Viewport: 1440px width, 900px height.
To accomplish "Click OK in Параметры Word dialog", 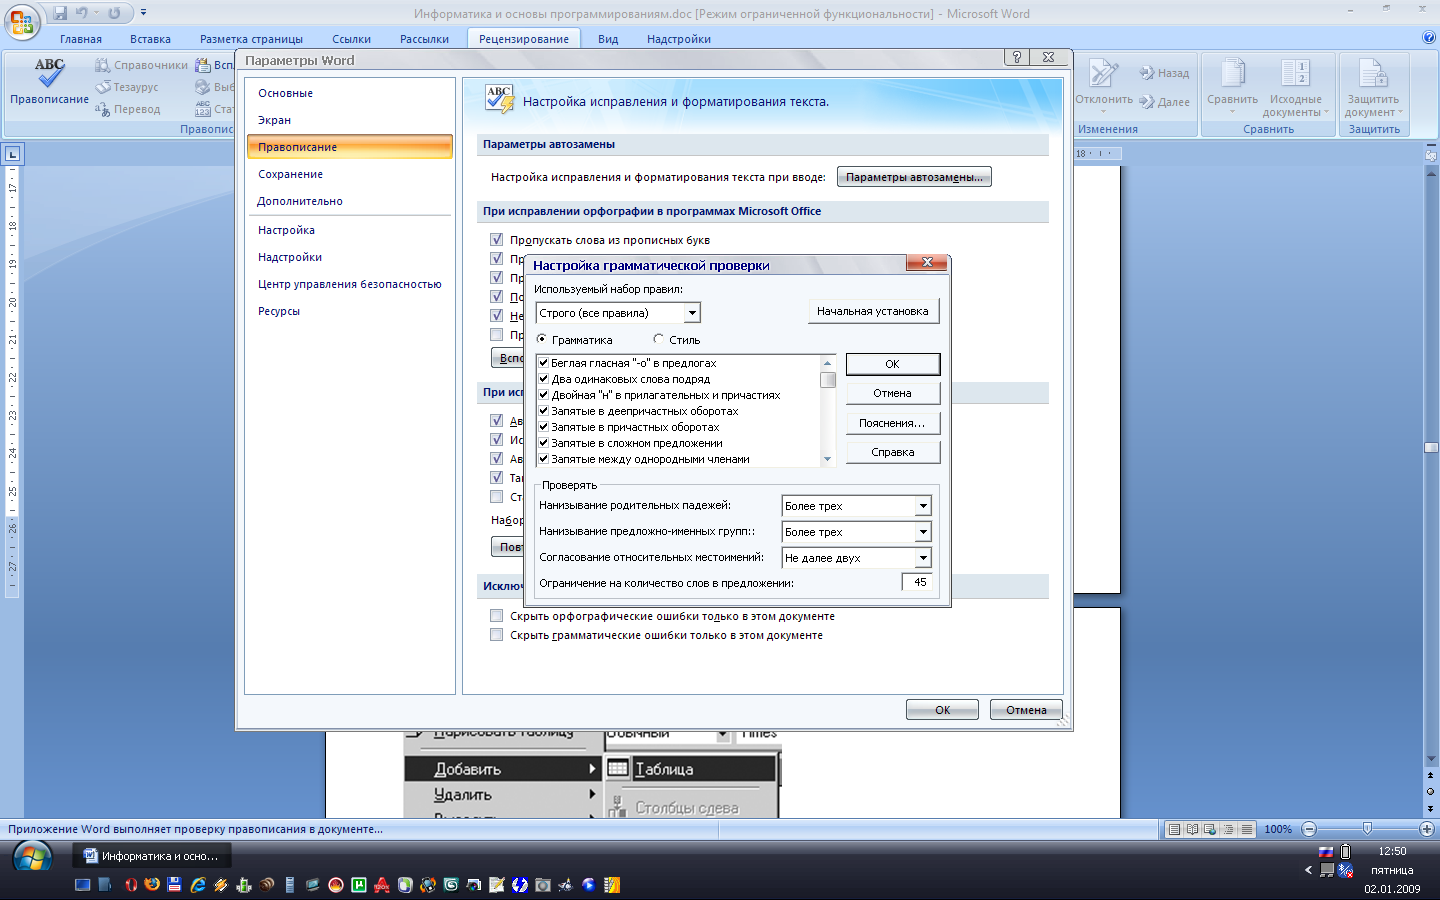I will click(x=942, y=710).
